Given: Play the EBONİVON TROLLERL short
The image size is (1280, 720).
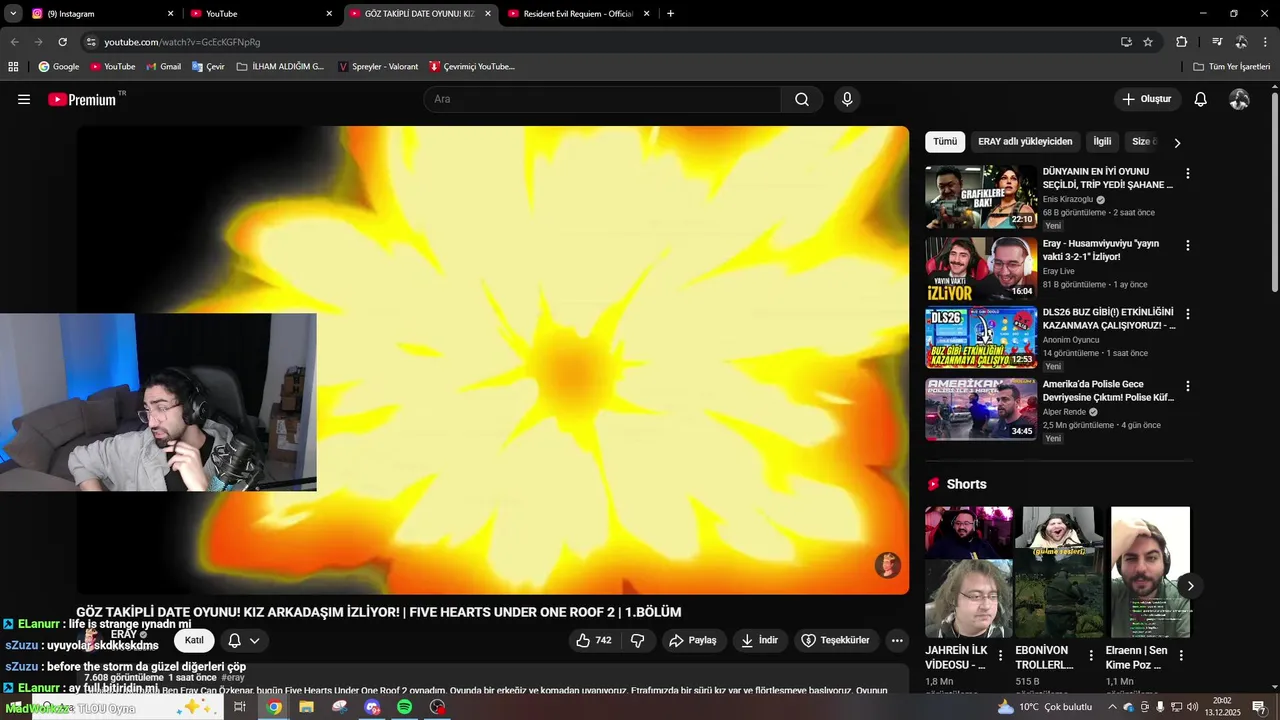Looking at the screenshot, I should [x=1060, y=572].
